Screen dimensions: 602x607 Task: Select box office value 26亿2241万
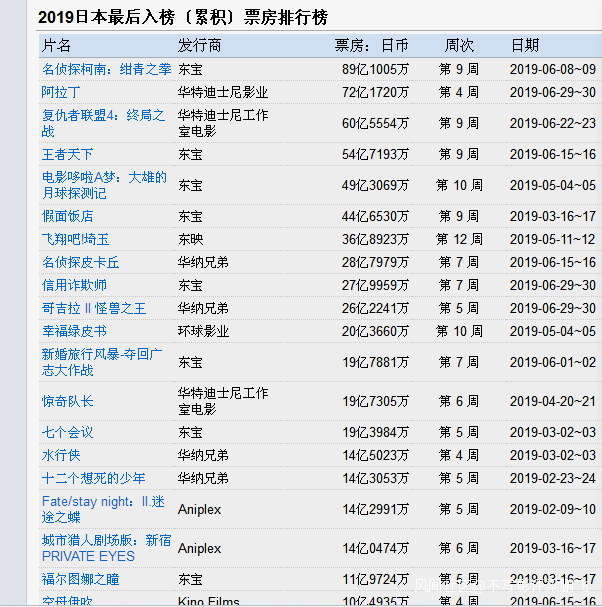(x=375, y=309)
